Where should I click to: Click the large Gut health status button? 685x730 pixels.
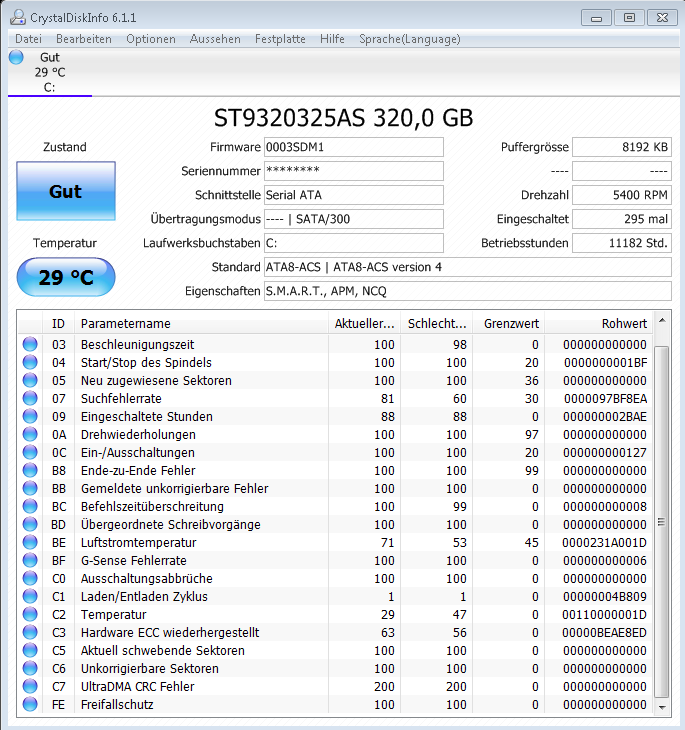pos(66,191)
